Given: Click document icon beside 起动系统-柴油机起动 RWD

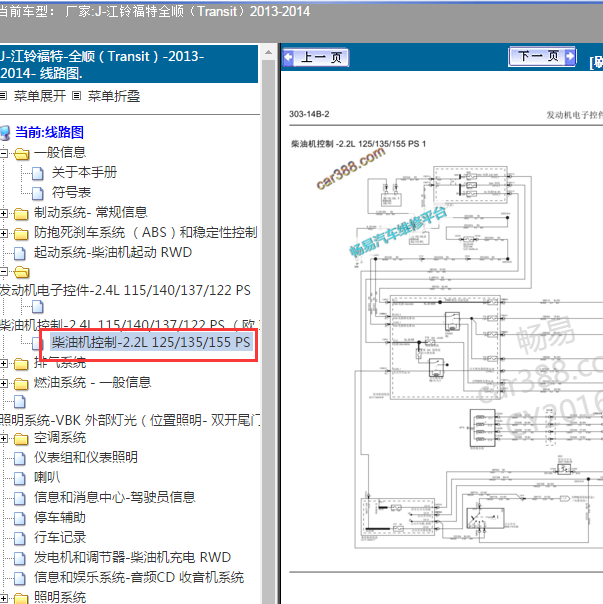Looking at the screenshot, I should point(20,253).
